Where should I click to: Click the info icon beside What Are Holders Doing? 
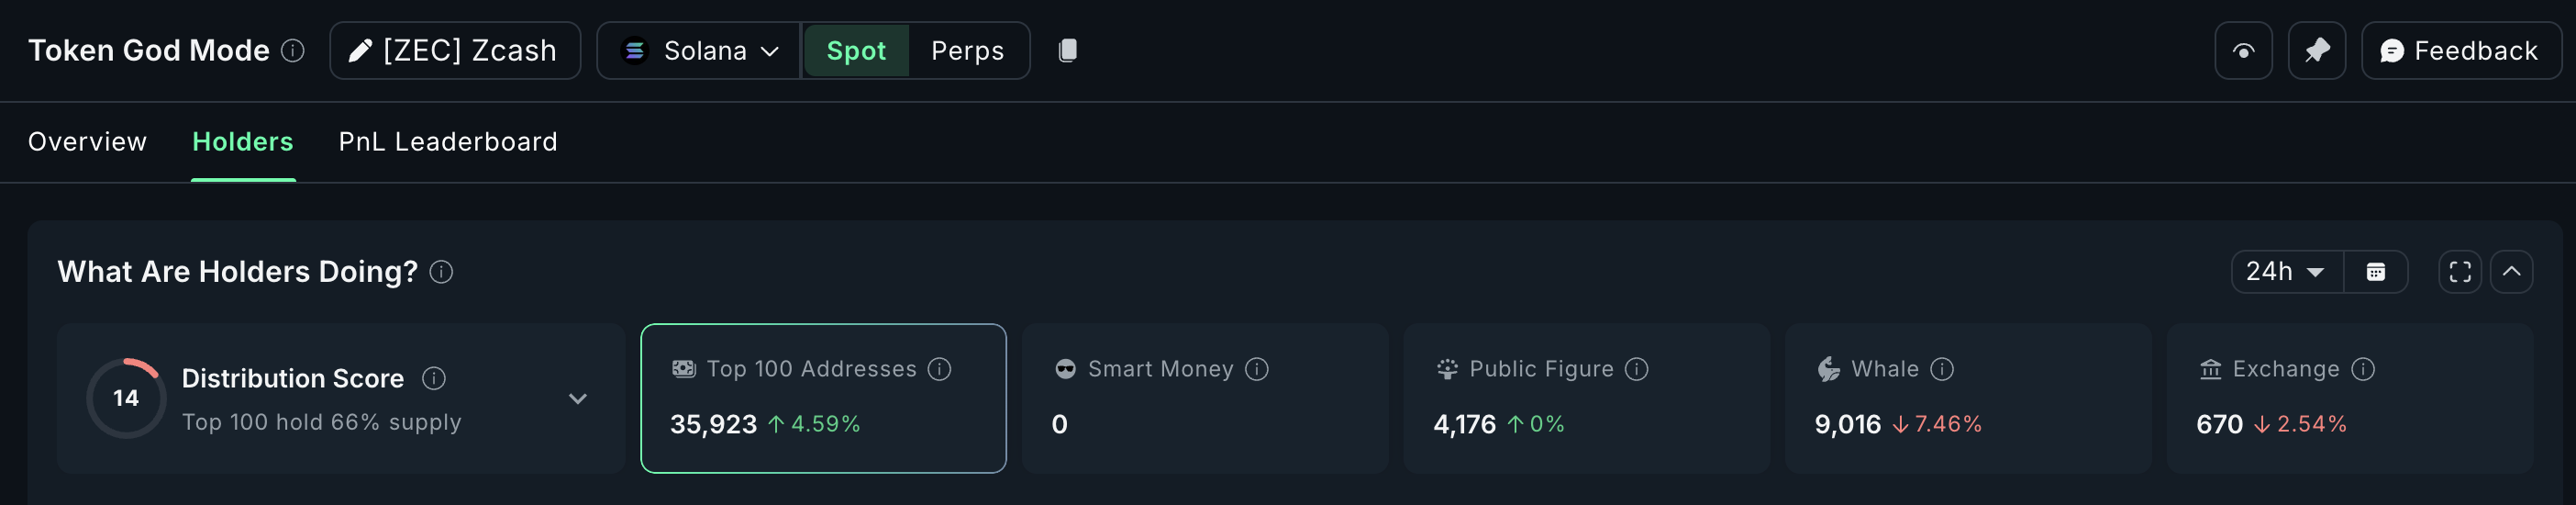pyautogui.click(x=441, y=272)
